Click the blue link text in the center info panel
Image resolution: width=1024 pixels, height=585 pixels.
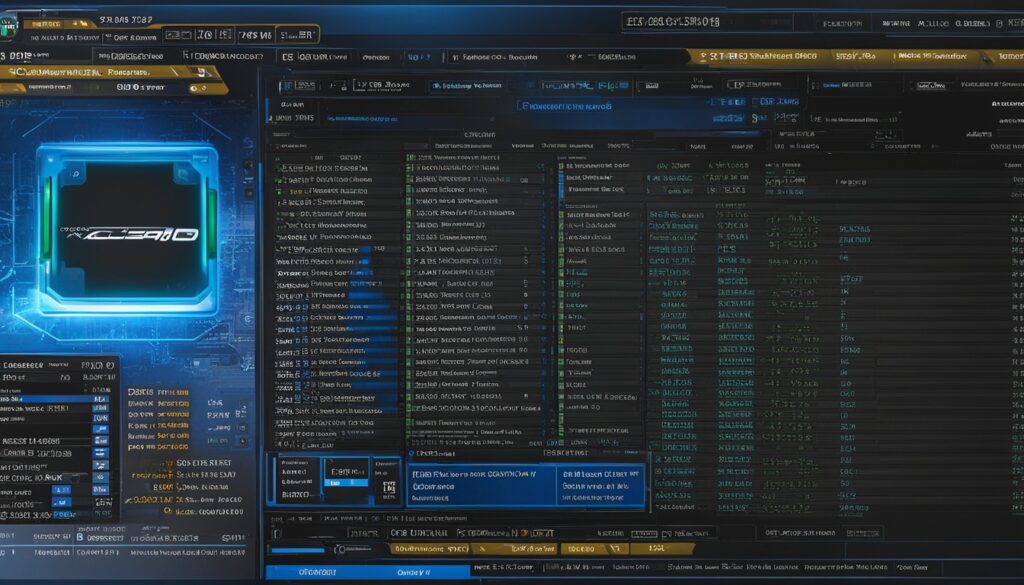450,476
